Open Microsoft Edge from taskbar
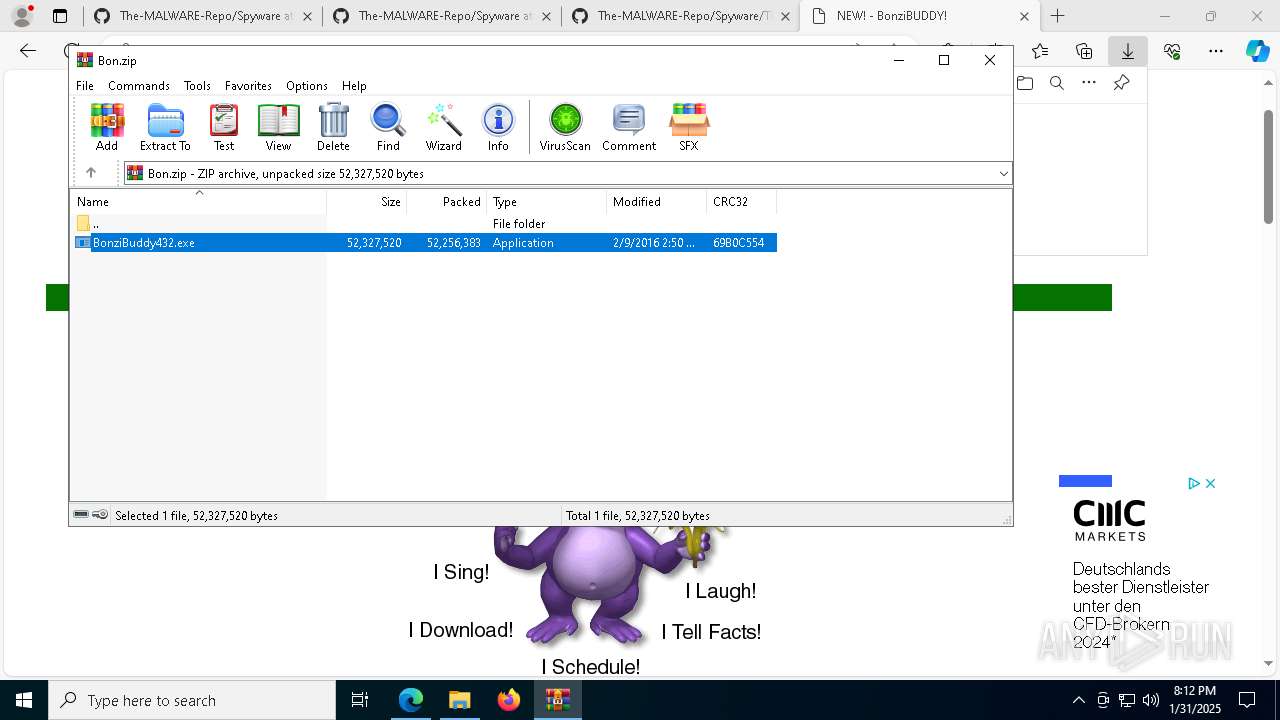The width and height of the screenshot is (1280, 720). [411, 700]
